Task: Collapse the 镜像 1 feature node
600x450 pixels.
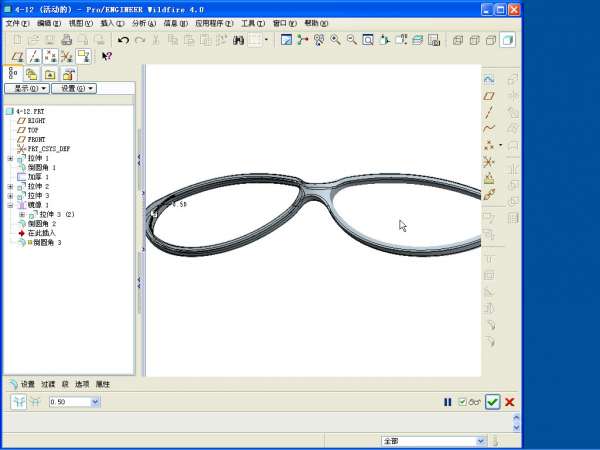Action: 10,205
